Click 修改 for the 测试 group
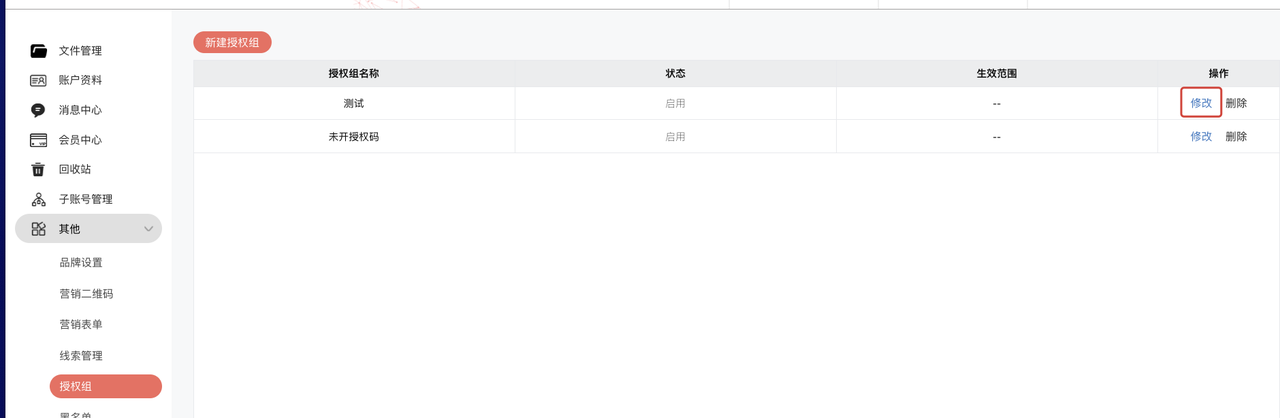 1201,103
